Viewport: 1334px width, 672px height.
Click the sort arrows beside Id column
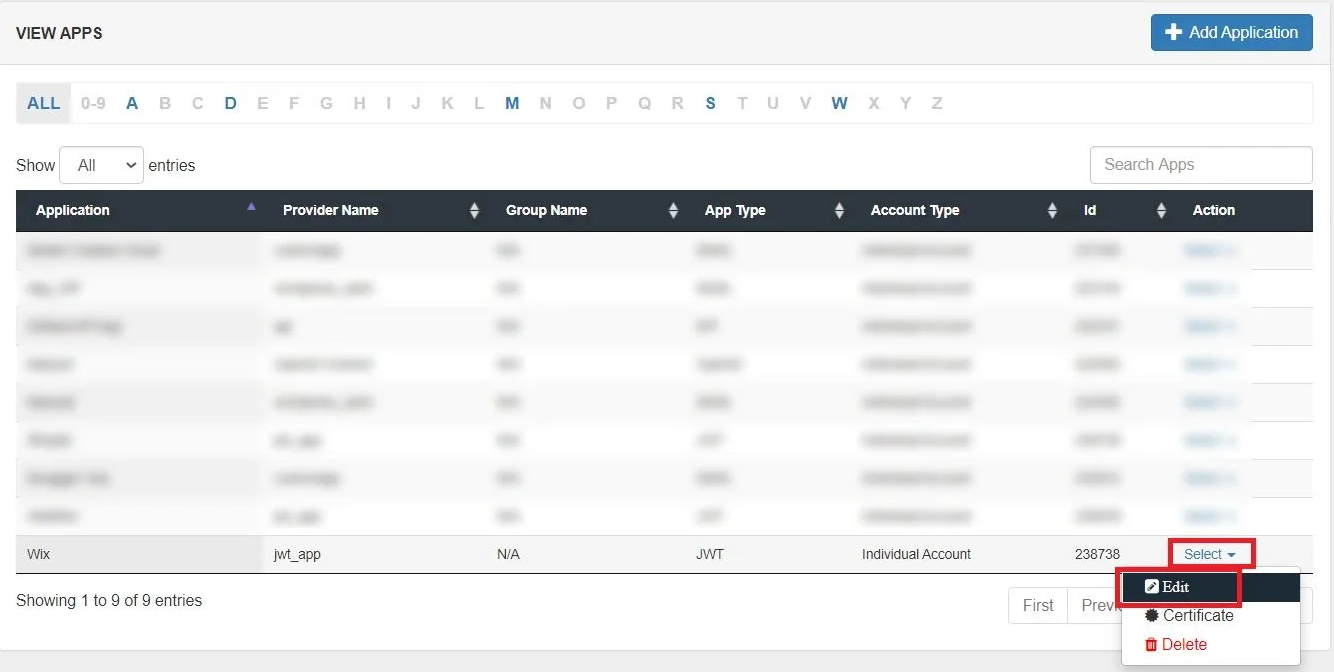(x=1161, y=210)
